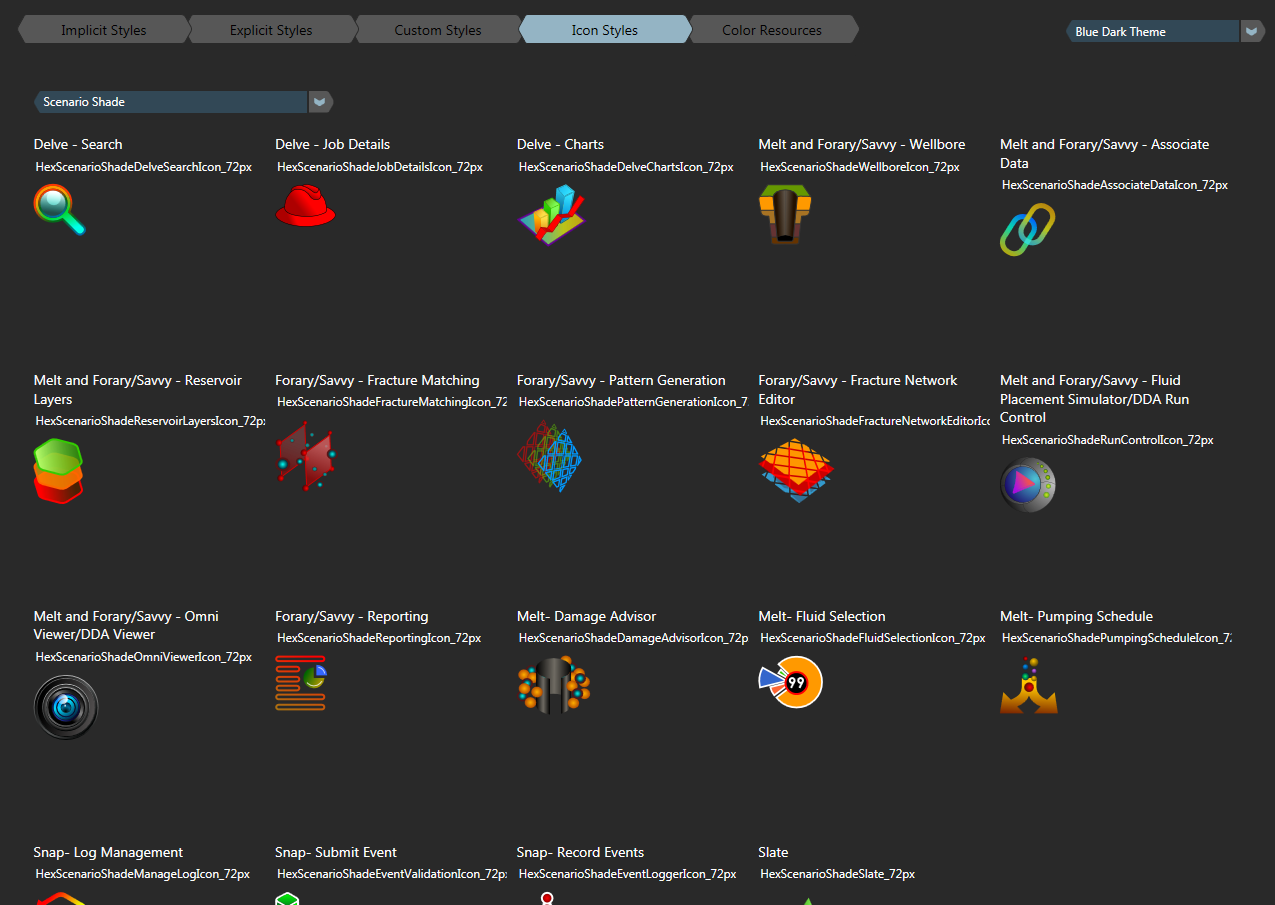Click the 'Slate' label
Image resolution: width=1275 pixels, height=905 pixels.
tap(773, 852)
